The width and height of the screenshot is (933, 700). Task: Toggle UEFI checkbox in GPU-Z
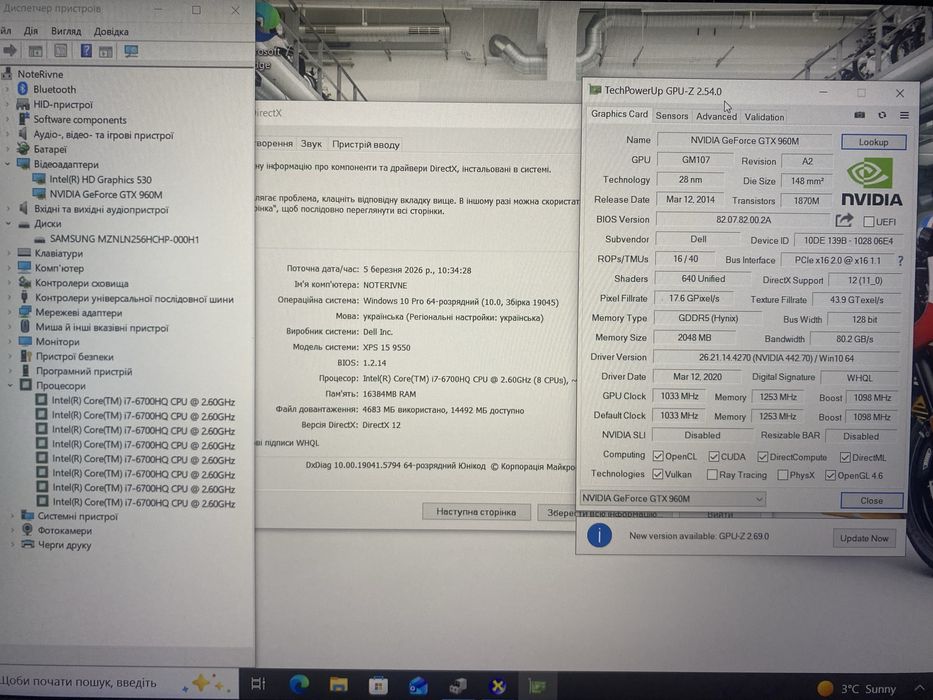(869, 221)
